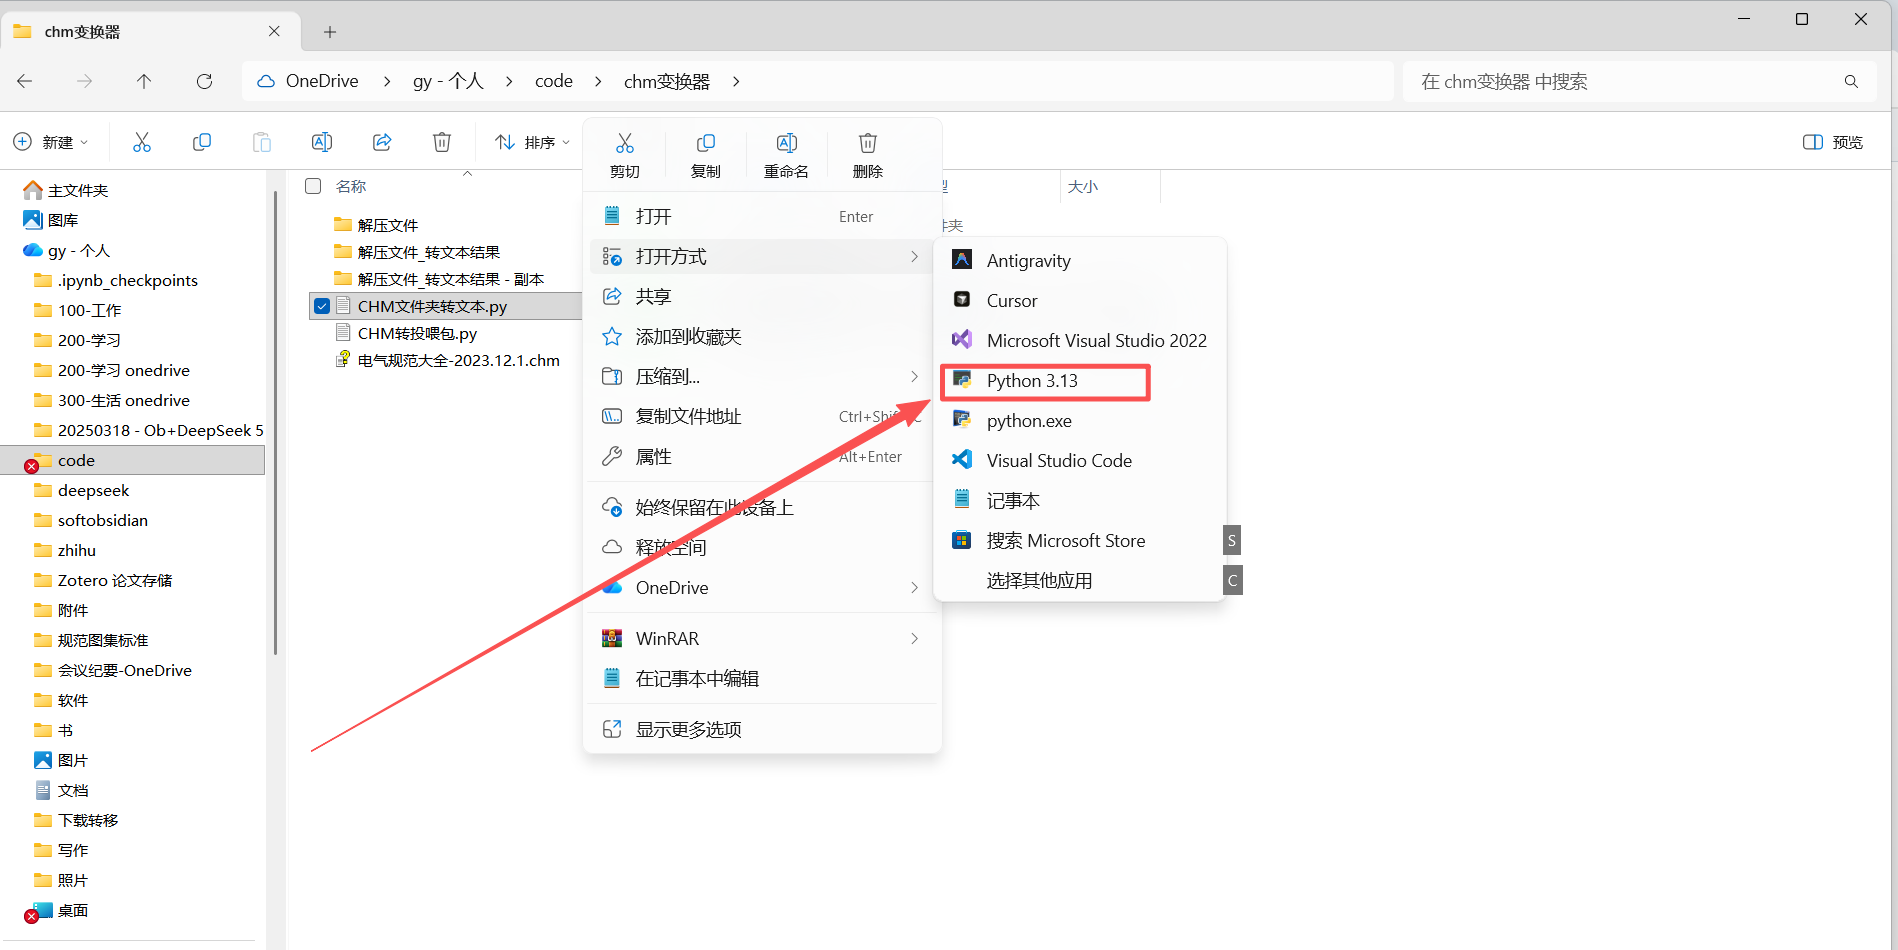Click 显示更多选项 in the context menu

pyautogui.click(x=688, y=729)
